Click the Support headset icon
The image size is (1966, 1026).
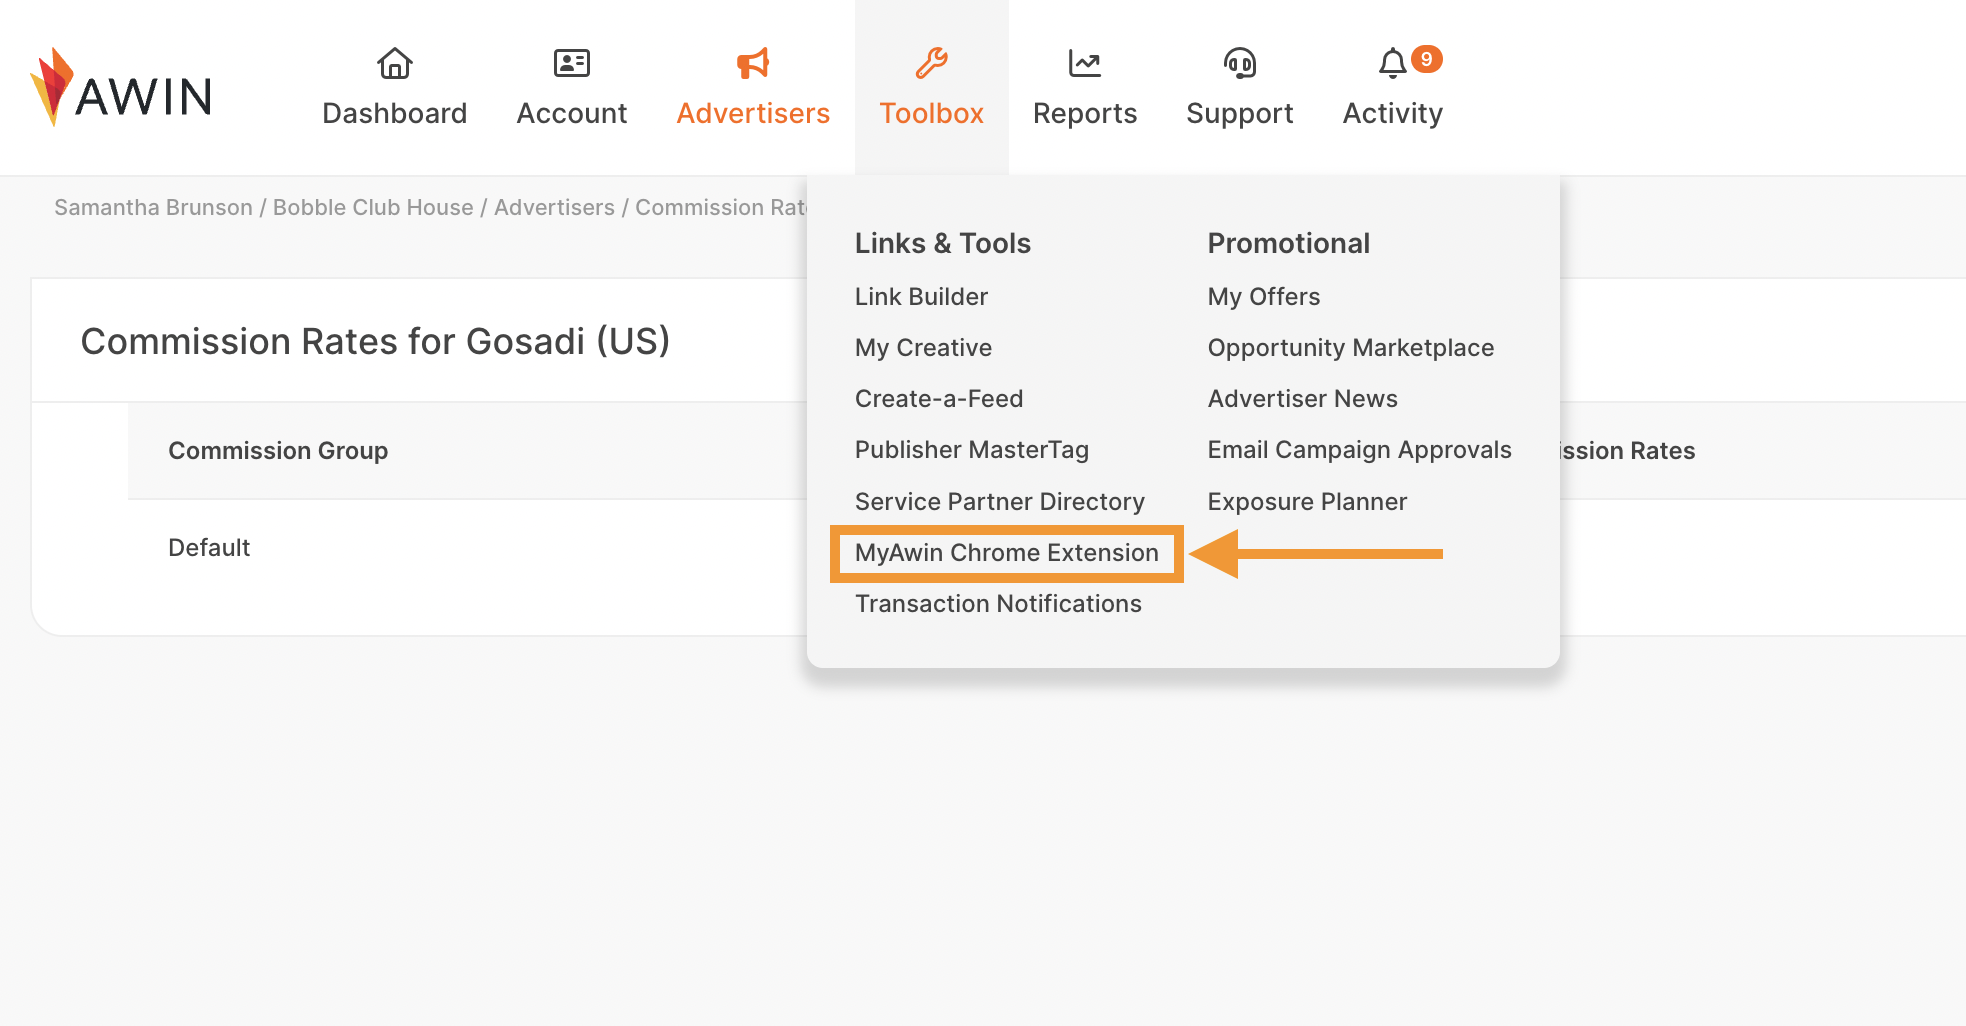(1240, 63)
